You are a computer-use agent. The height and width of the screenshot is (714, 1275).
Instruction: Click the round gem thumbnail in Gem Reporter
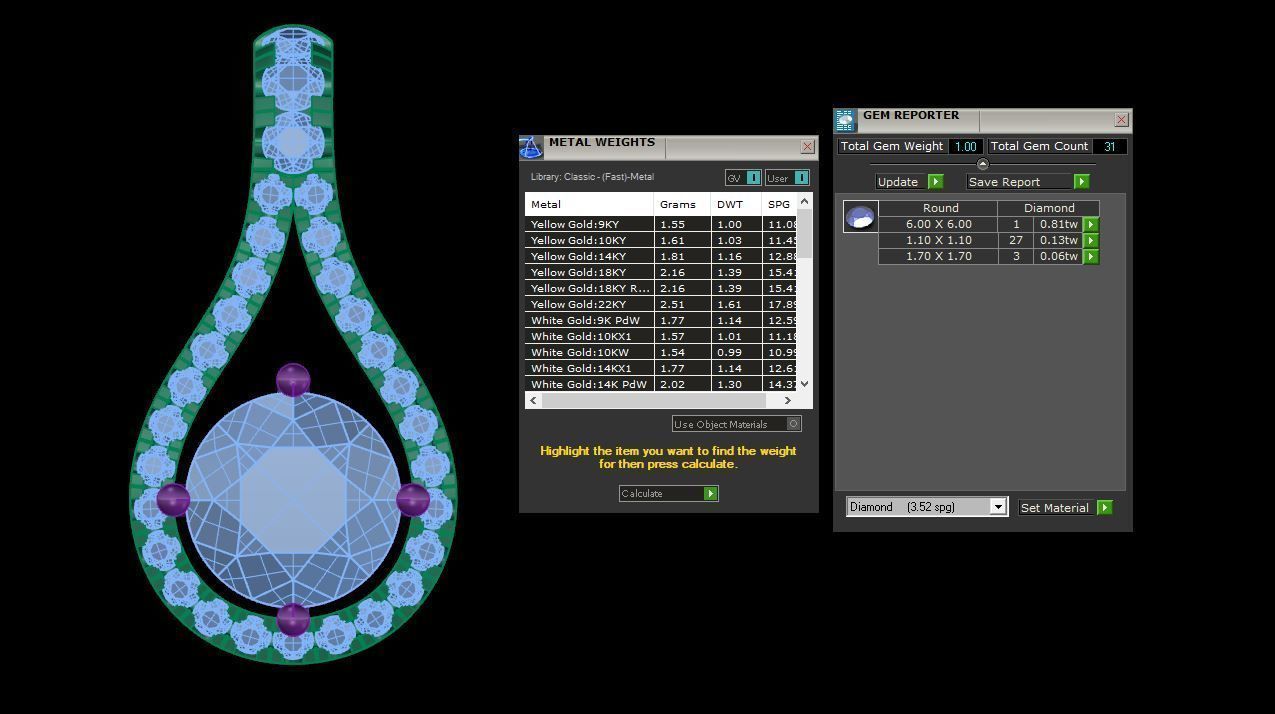click(860, 217)
